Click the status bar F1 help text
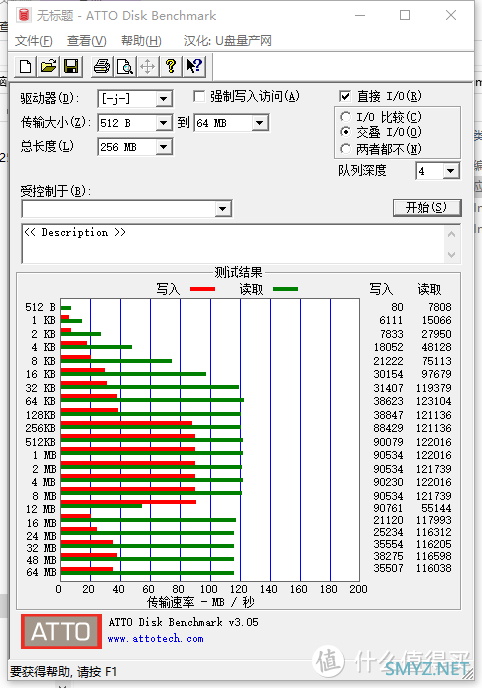 [x=63, y=672]
